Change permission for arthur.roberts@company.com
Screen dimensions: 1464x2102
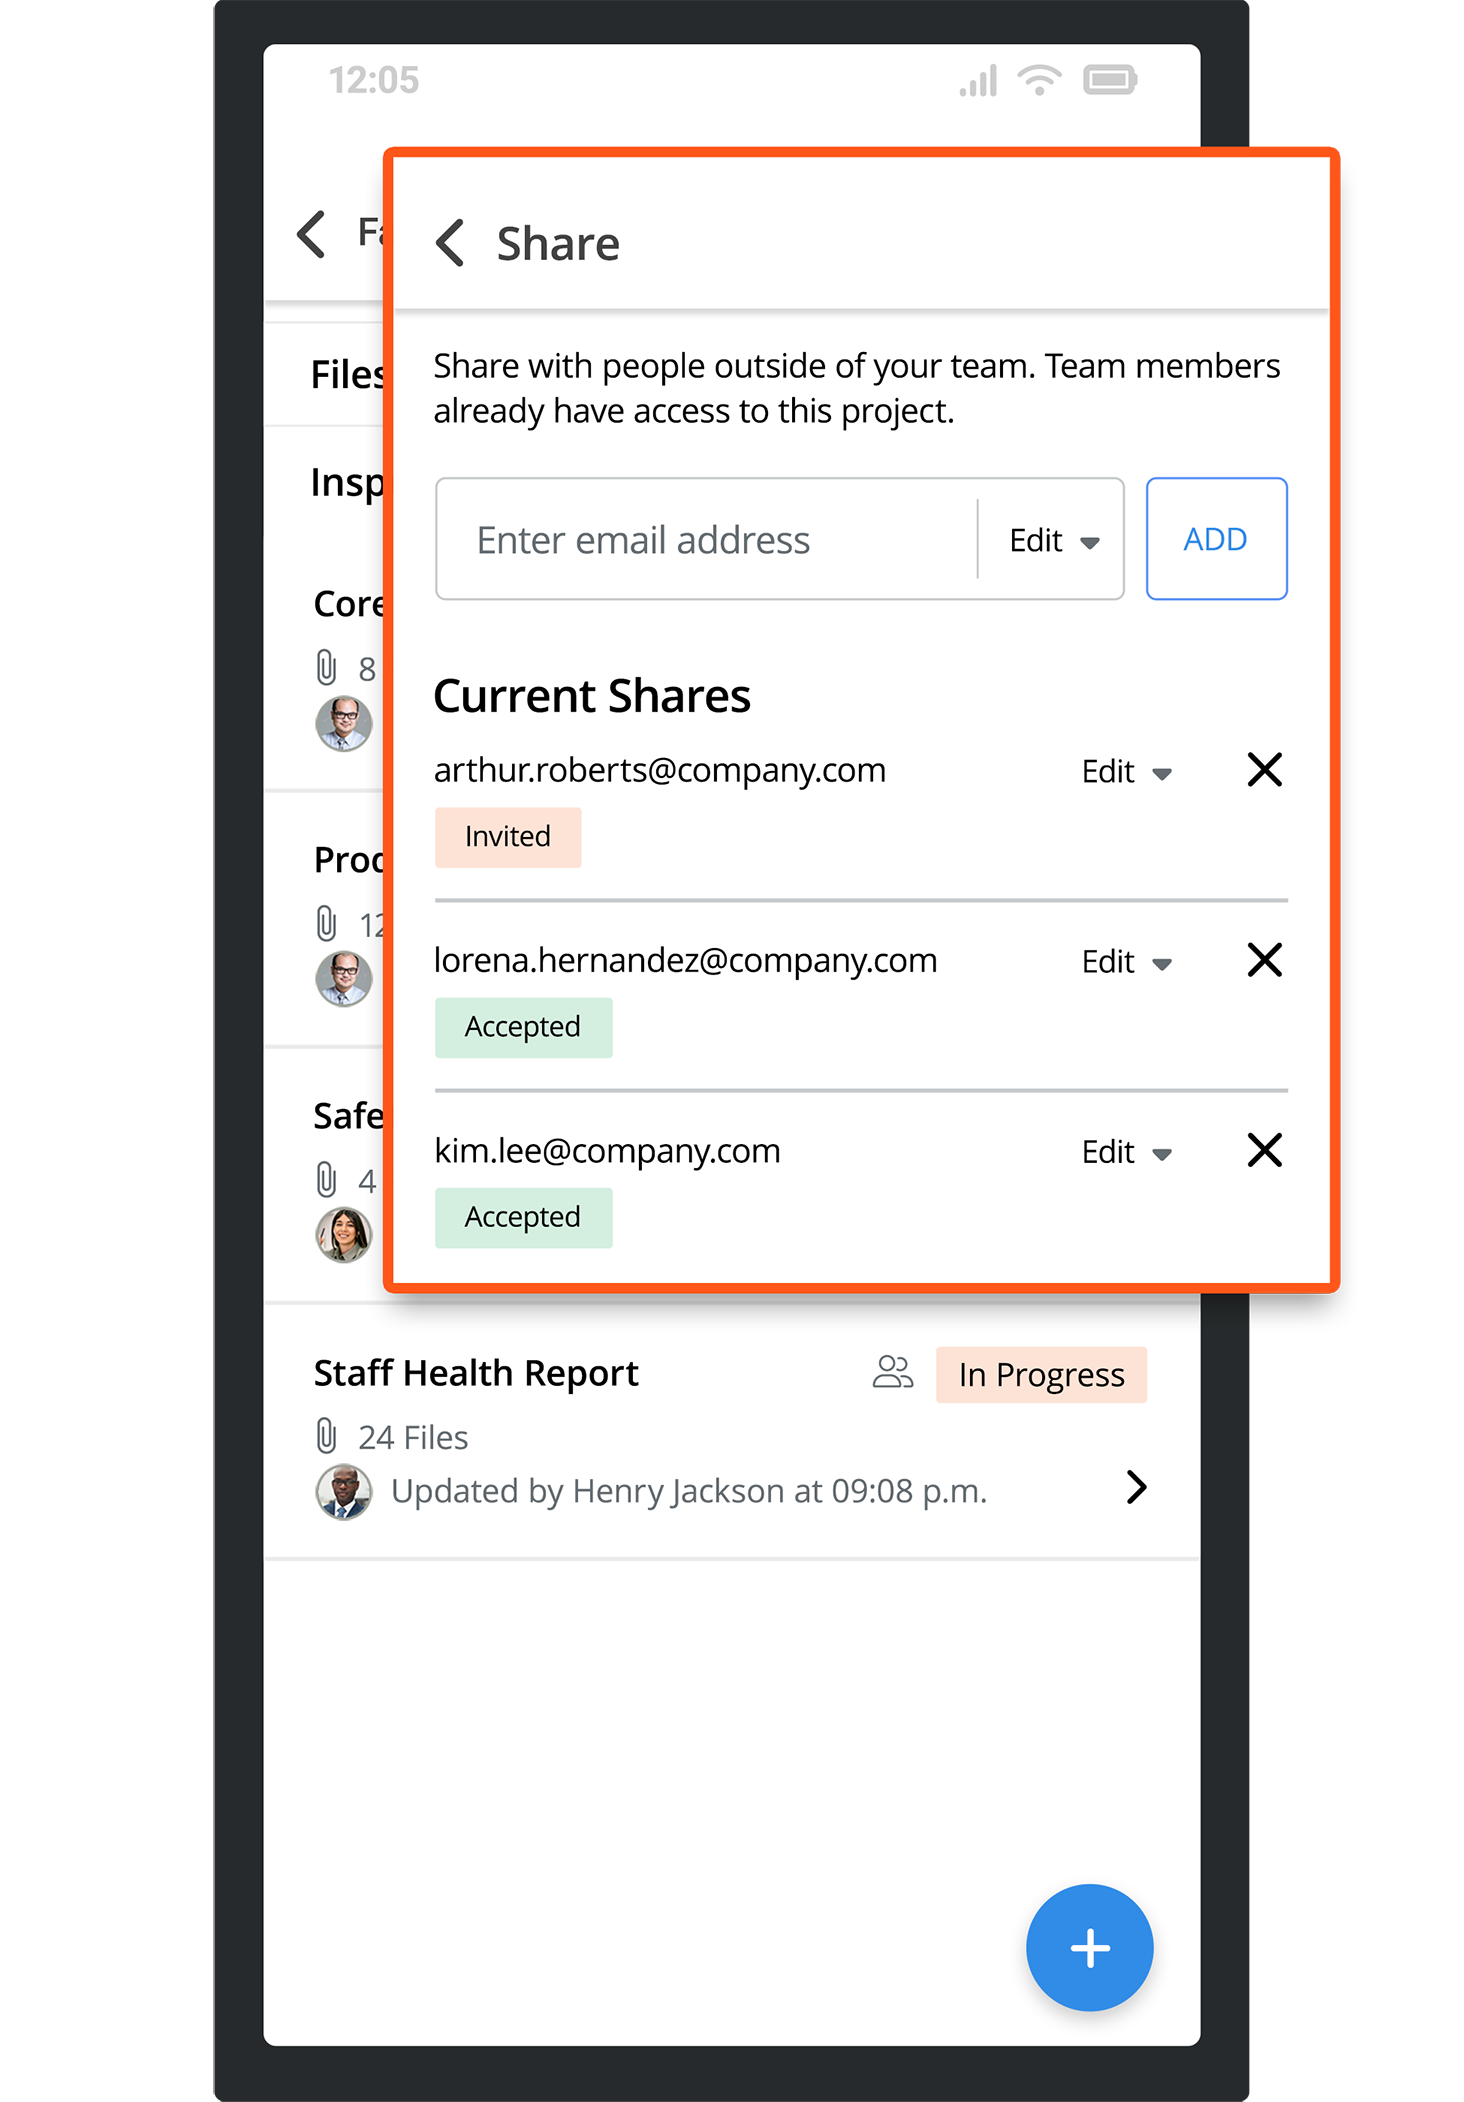[x=1126, y=772]
